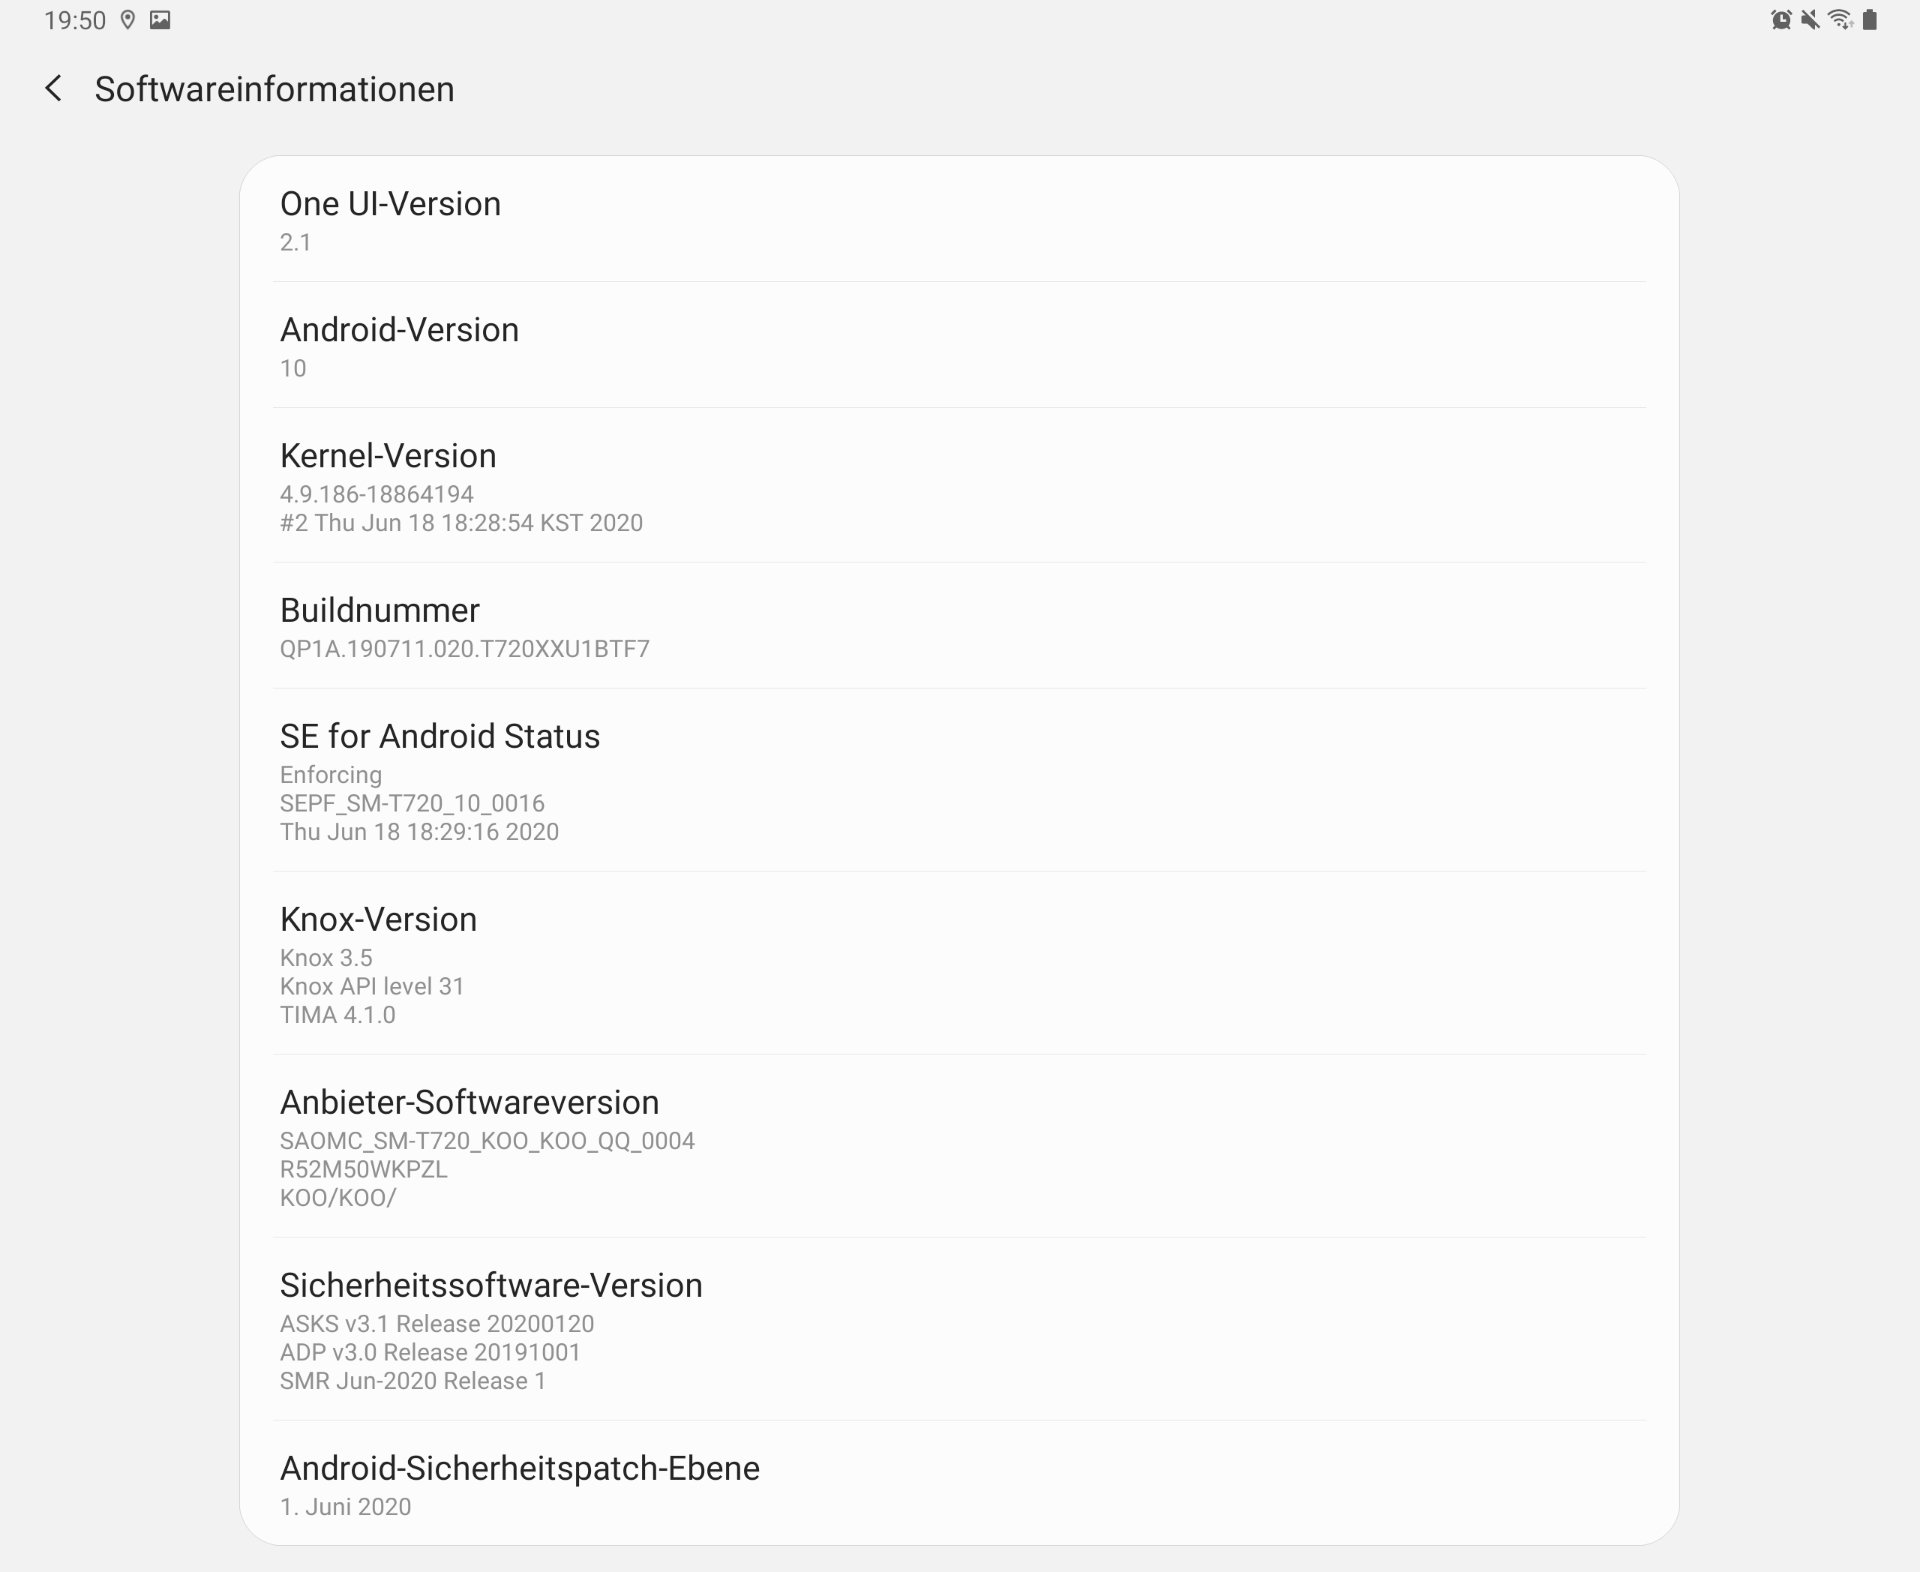
Task: Open Android-Sicherheitspatch-Ebene entry
Action: point(959,1484)
